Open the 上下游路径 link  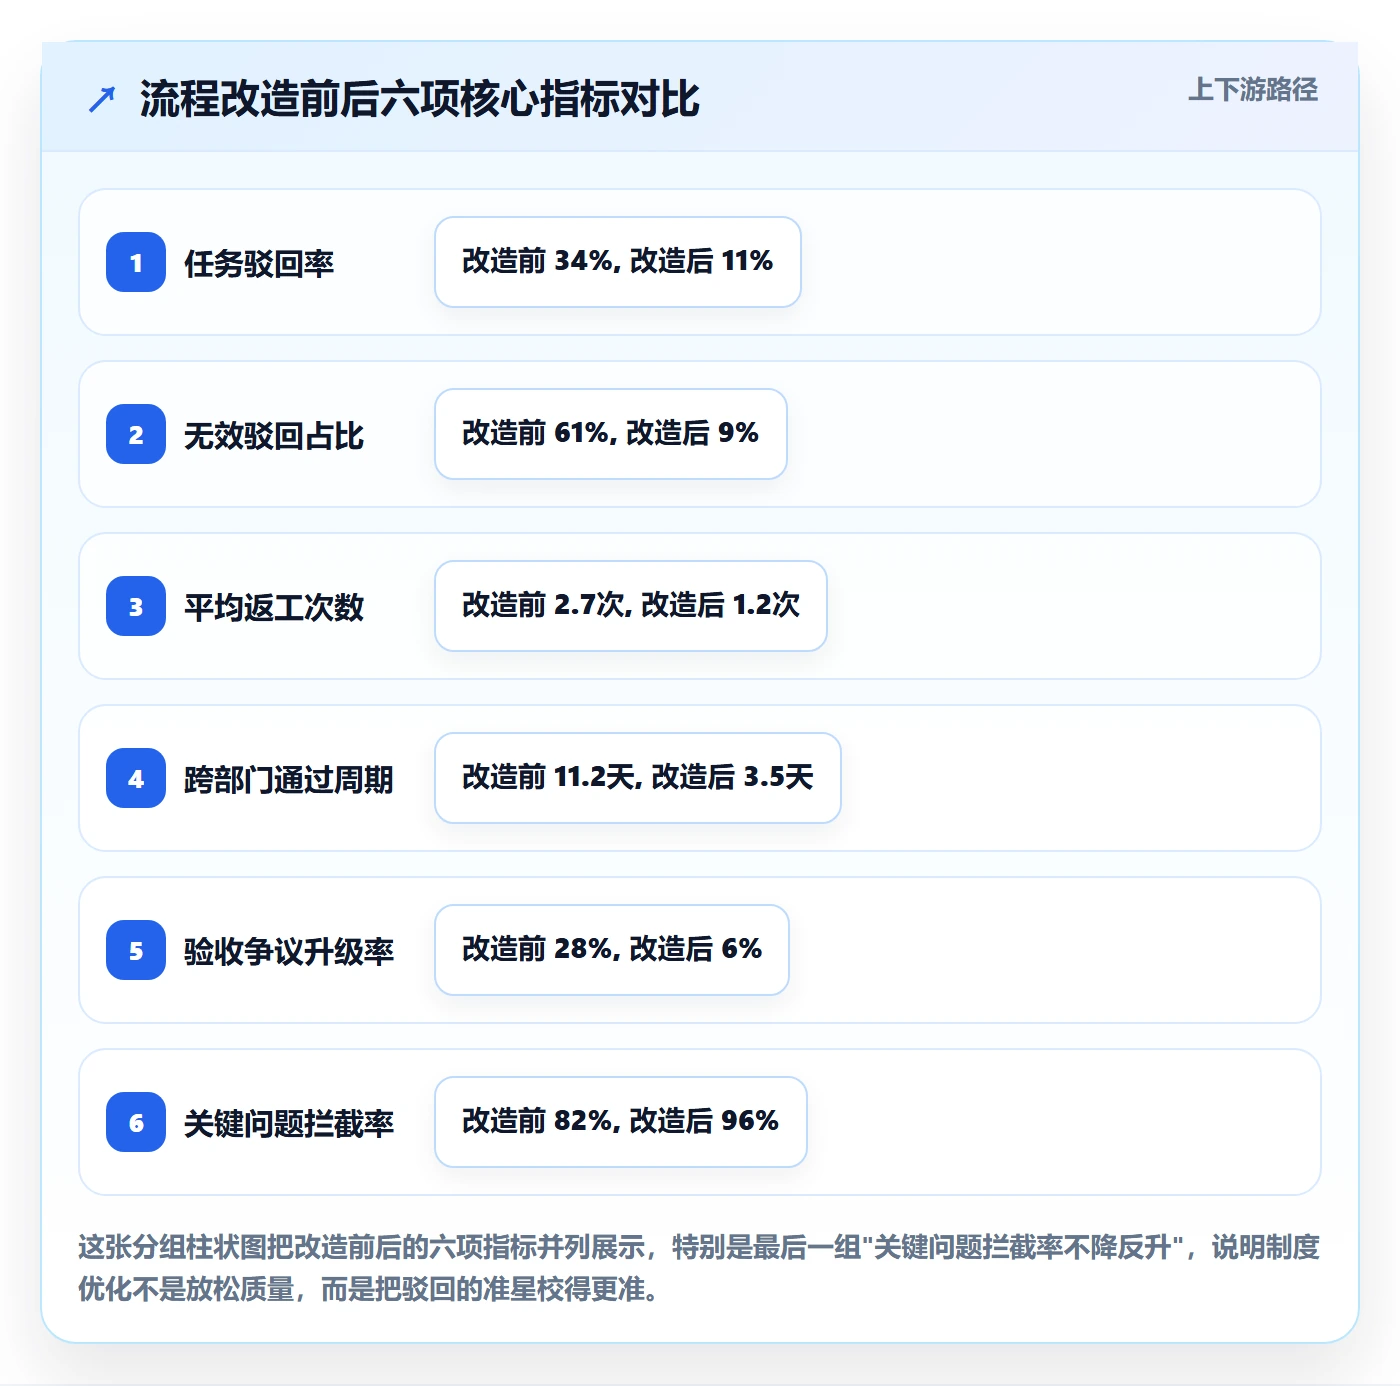[1253, 90]
